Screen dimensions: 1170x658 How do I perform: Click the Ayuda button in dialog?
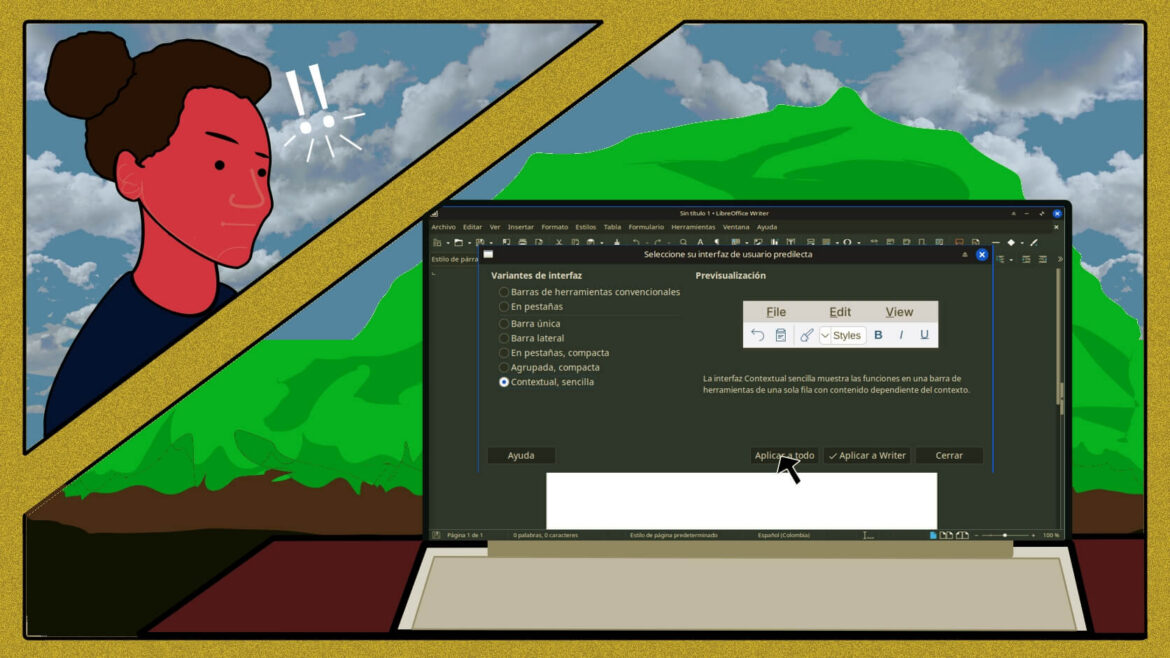(x=521, y=455)
